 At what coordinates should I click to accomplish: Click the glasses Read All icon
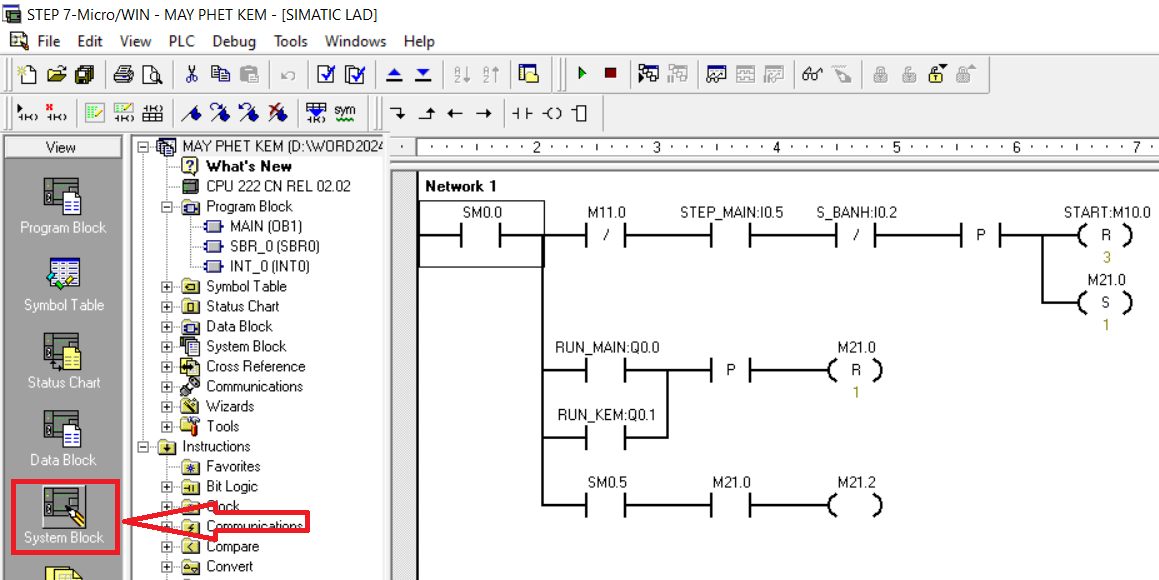[x=813, y=74]
